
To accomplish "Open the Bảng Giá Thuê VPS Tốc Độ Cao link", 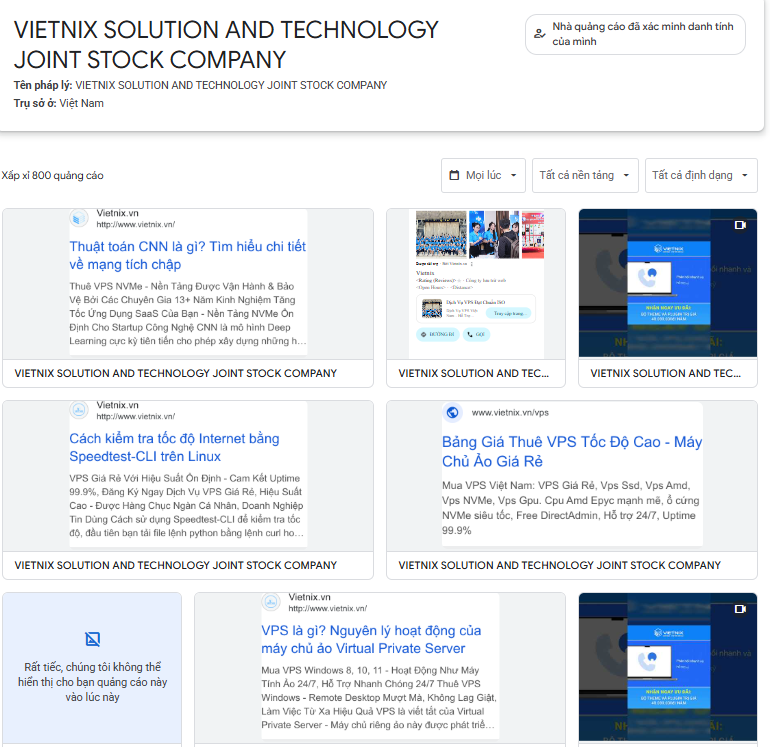I will 572,451.
